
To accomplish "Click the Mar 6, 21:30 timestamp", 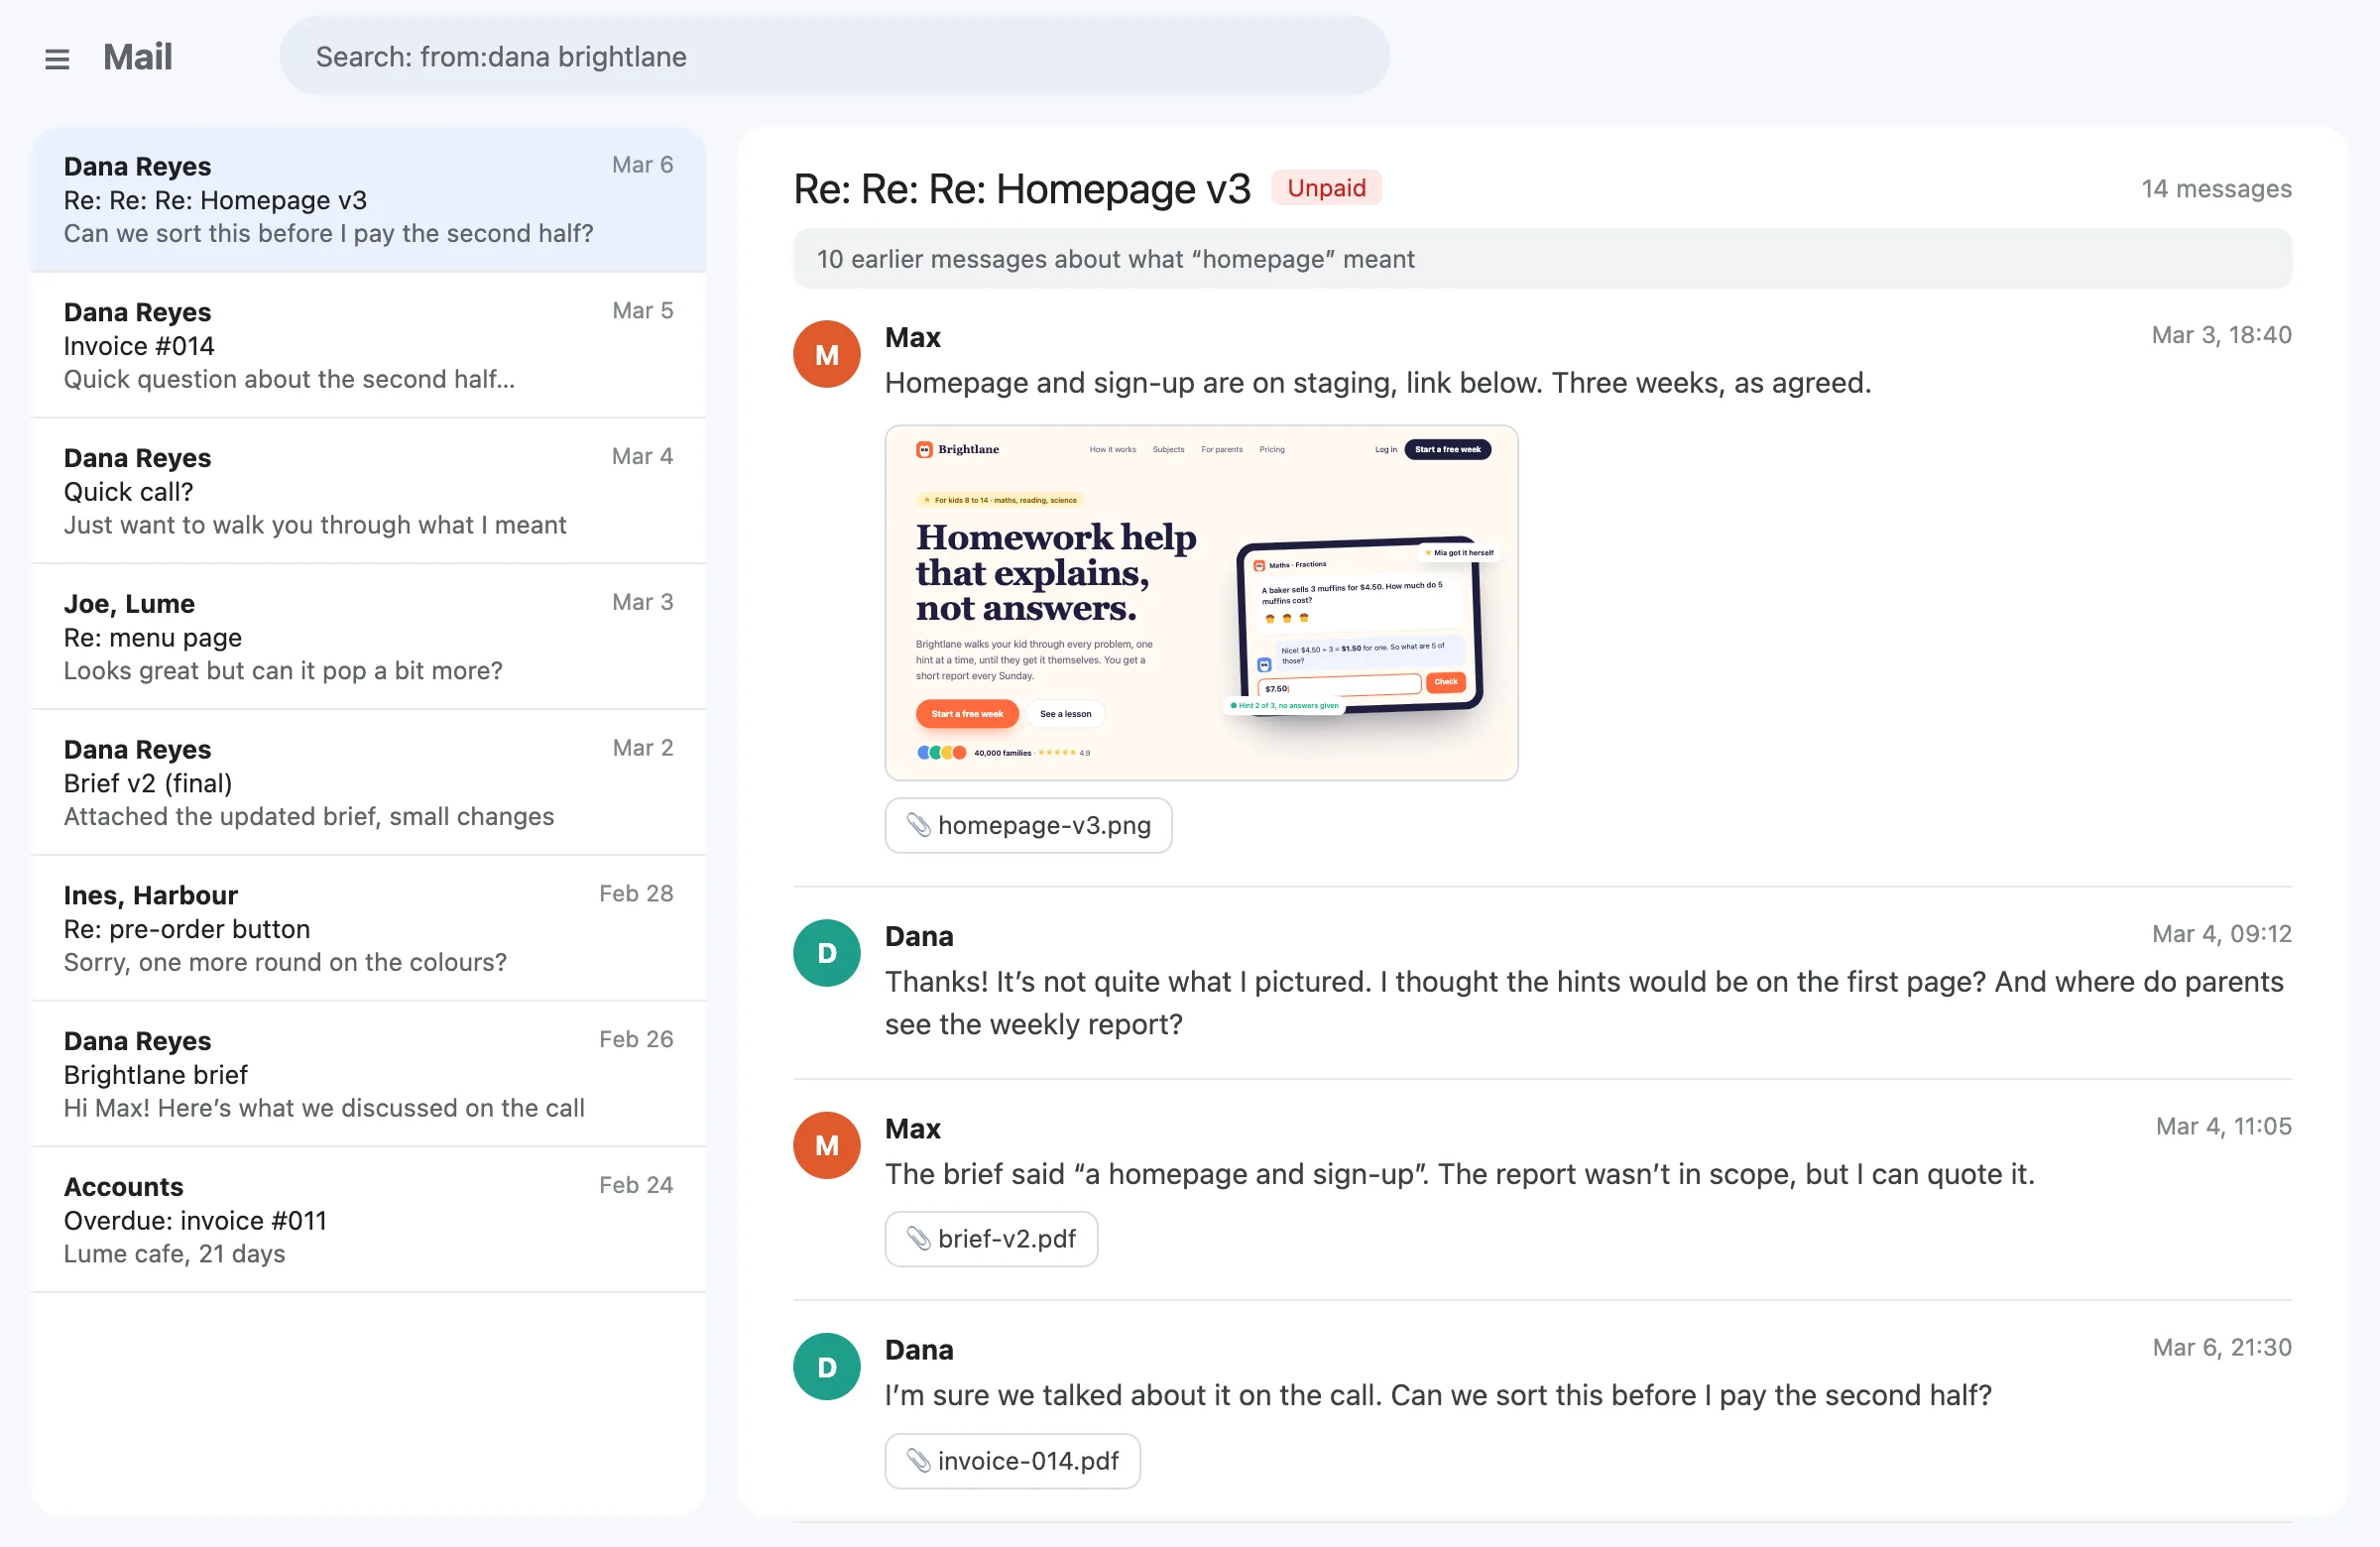I will tap(2222, 1348).
